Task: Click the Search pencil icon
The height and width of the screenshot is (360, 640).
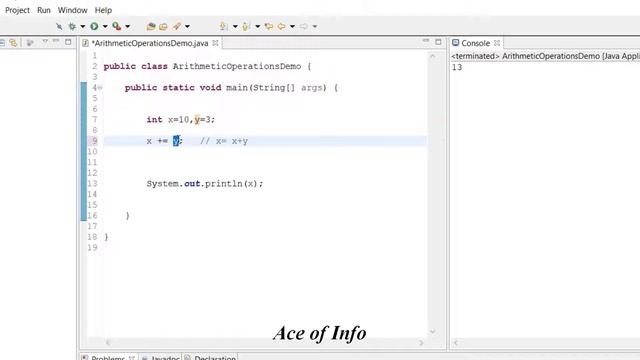Action: 177,27
